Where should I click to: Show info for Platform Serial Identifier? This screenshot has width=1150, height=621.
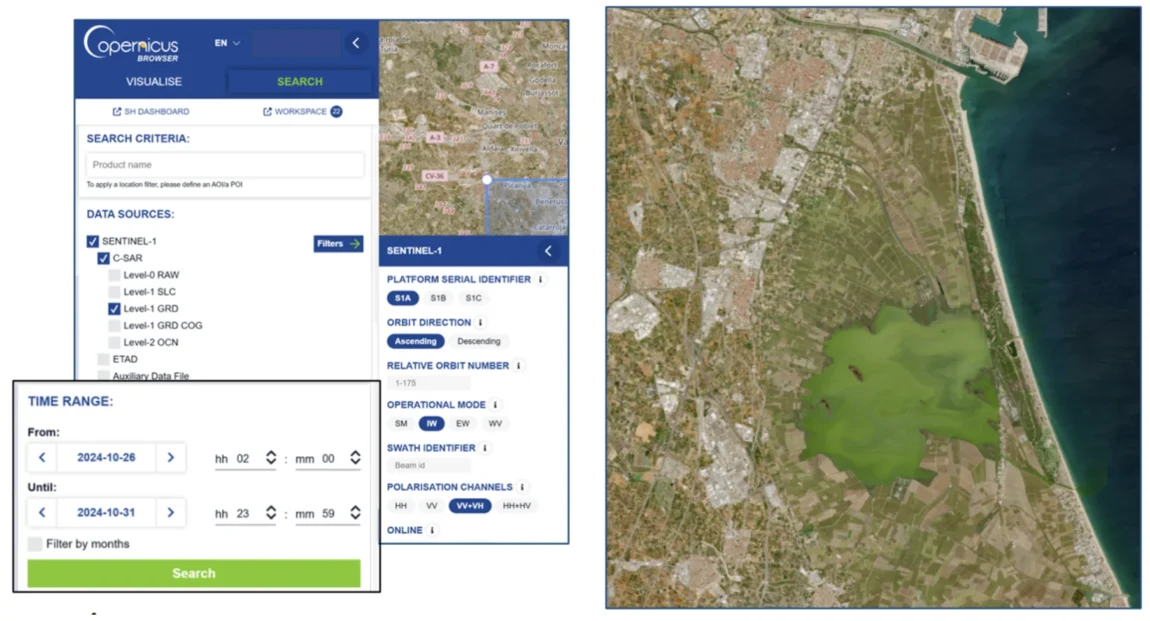(x=541, y=279)
